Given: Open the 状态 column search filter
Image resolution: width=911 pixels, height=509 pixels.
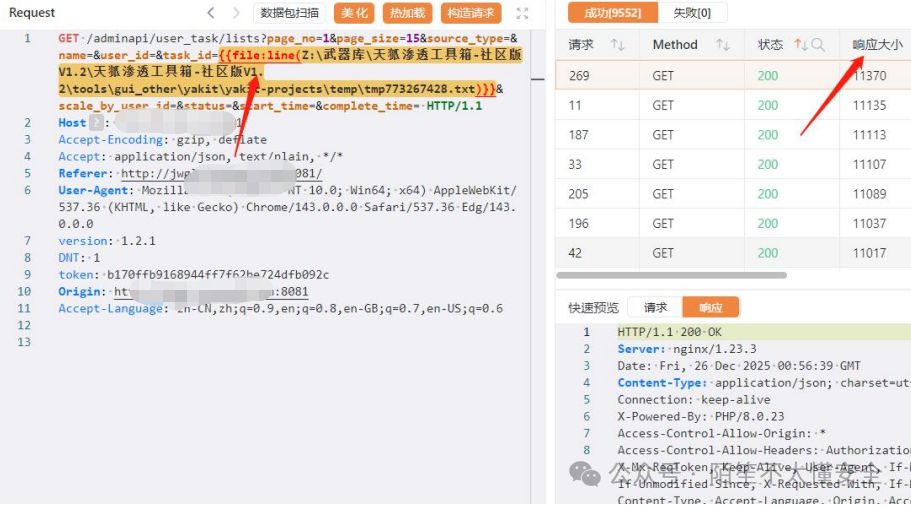Looking at the screenshot, I should point(818,45).
